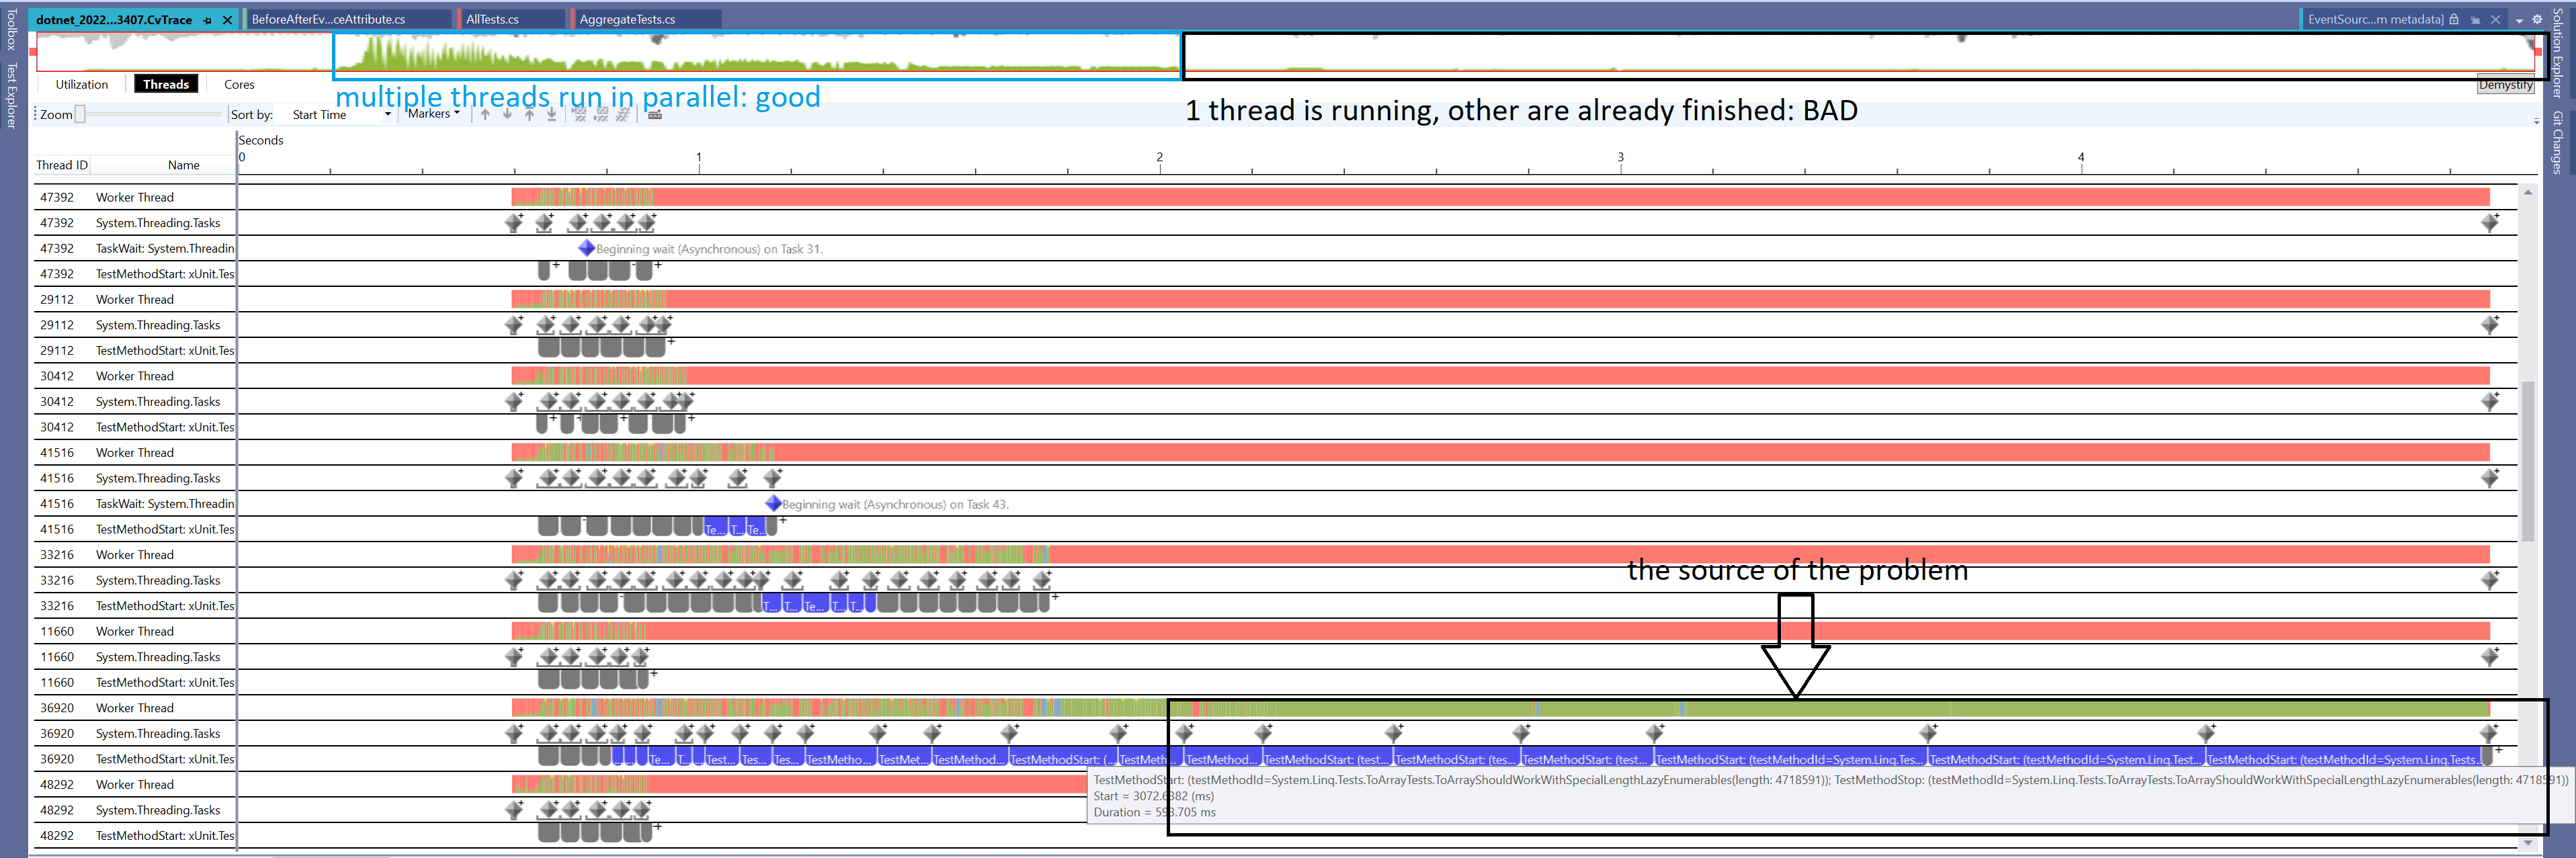Select the move thread up arrow icon
This screenshot has height=858, width=2576.
[485, 115]
